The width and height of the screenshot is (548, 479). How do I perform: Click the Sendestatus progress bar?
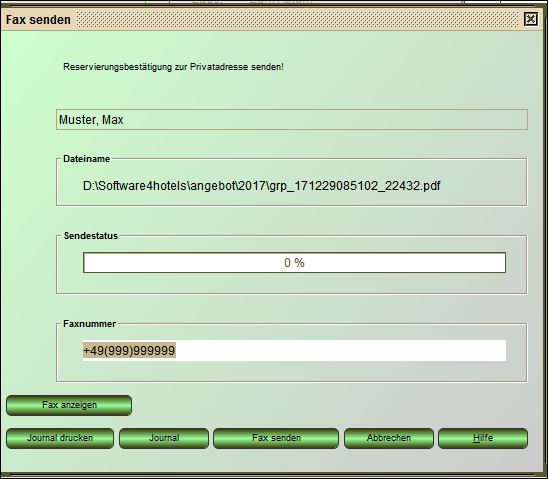[294, 263]
